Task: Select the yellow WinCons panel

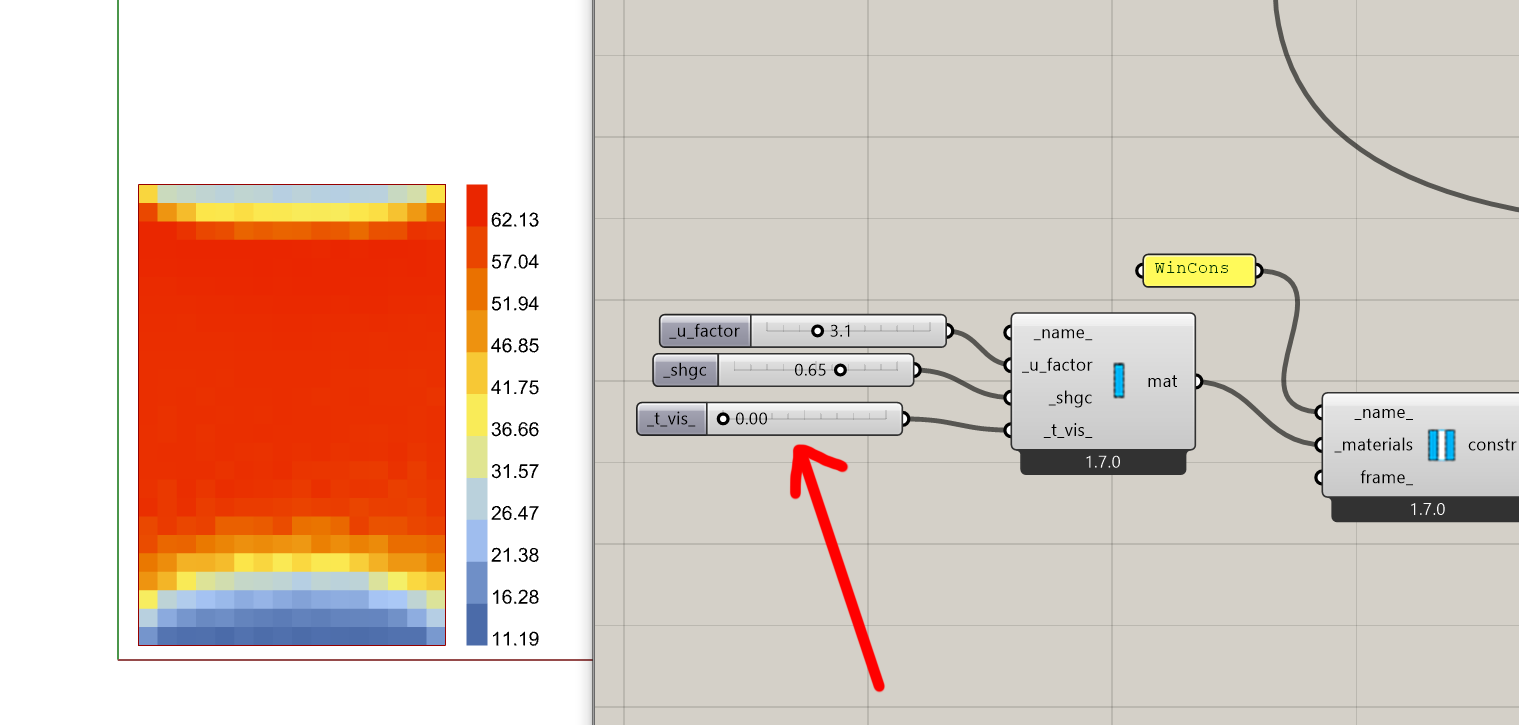Action: [x=1199, y=270]
